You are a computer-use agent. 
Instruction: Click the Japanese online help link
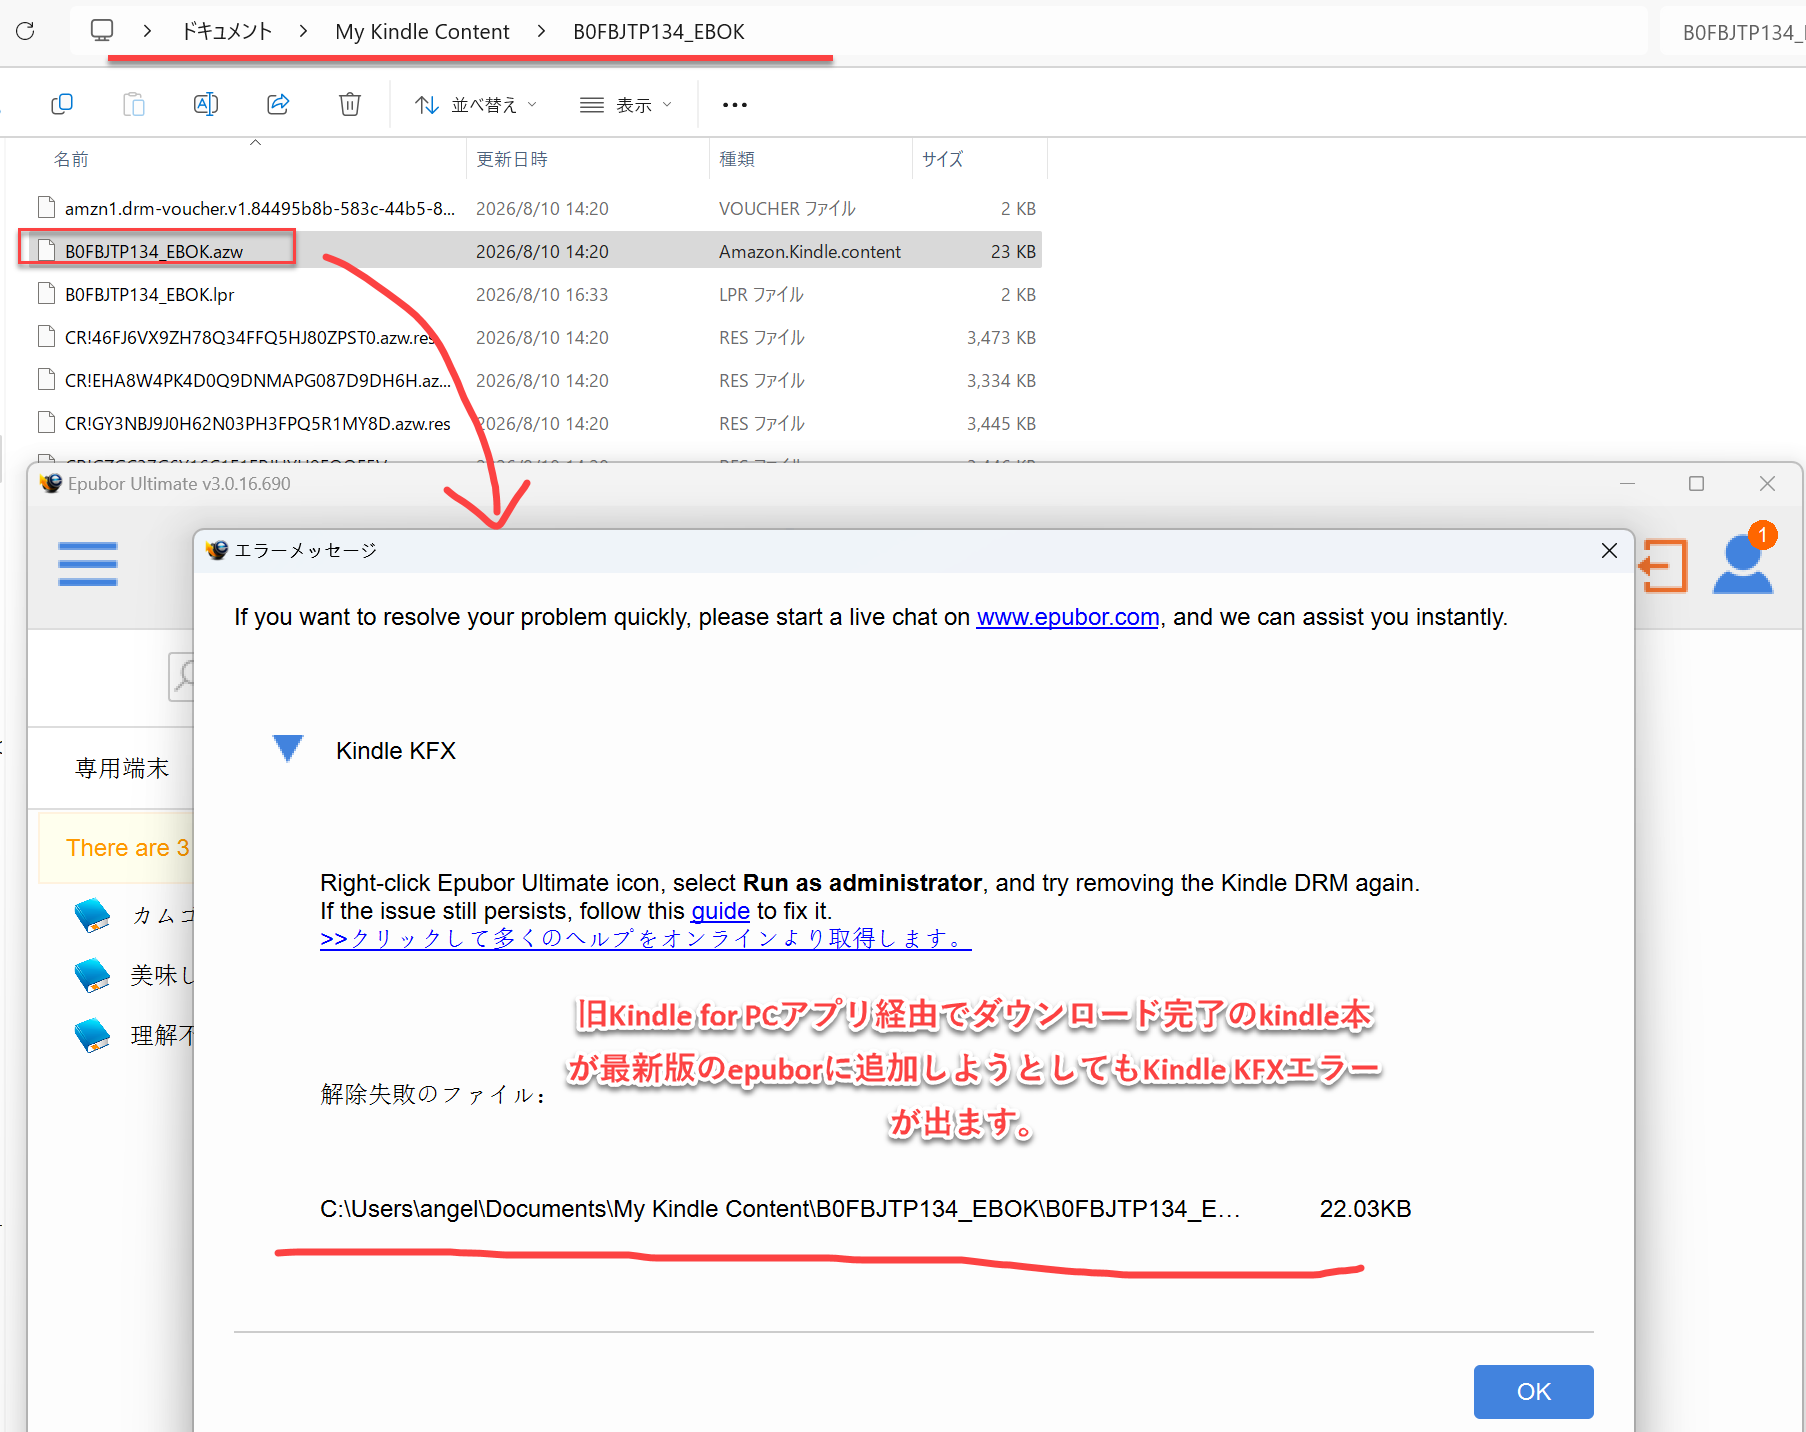tap(646, 938)
